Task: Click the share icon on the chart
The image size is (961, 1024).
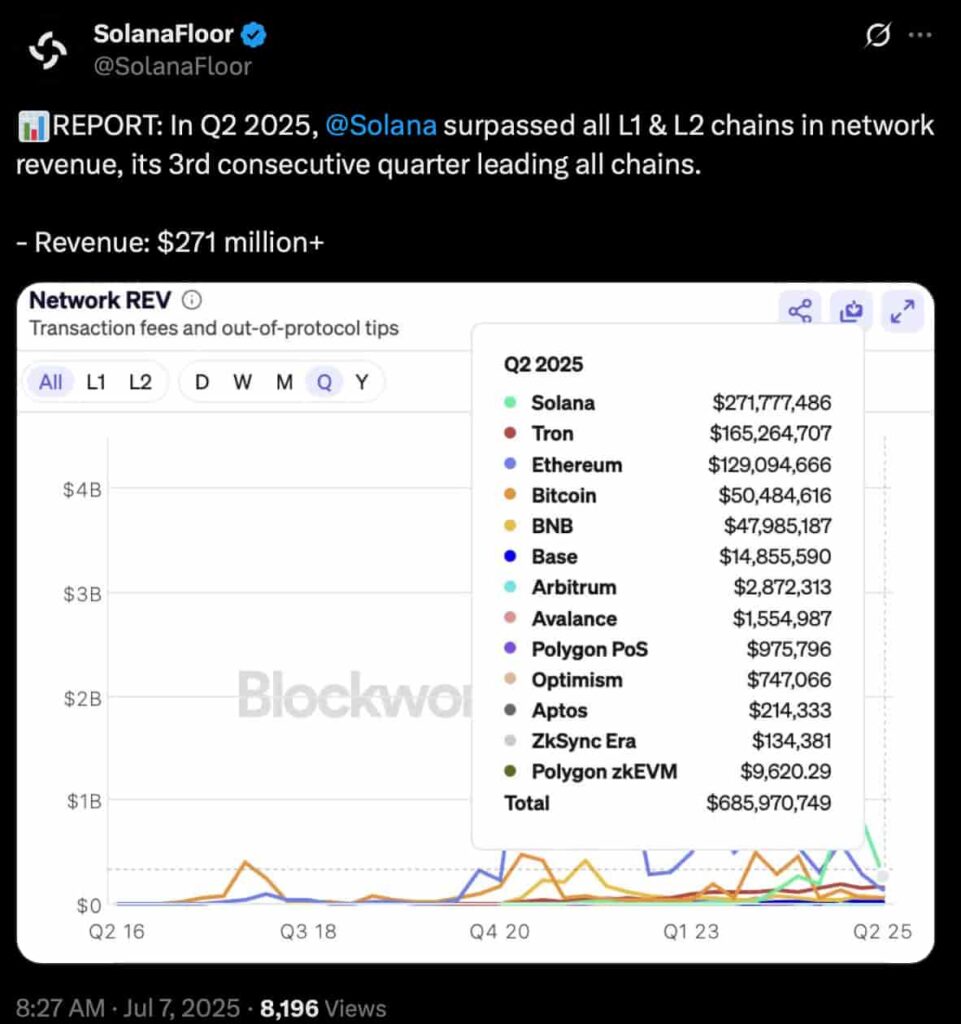Action: [800, 312]
